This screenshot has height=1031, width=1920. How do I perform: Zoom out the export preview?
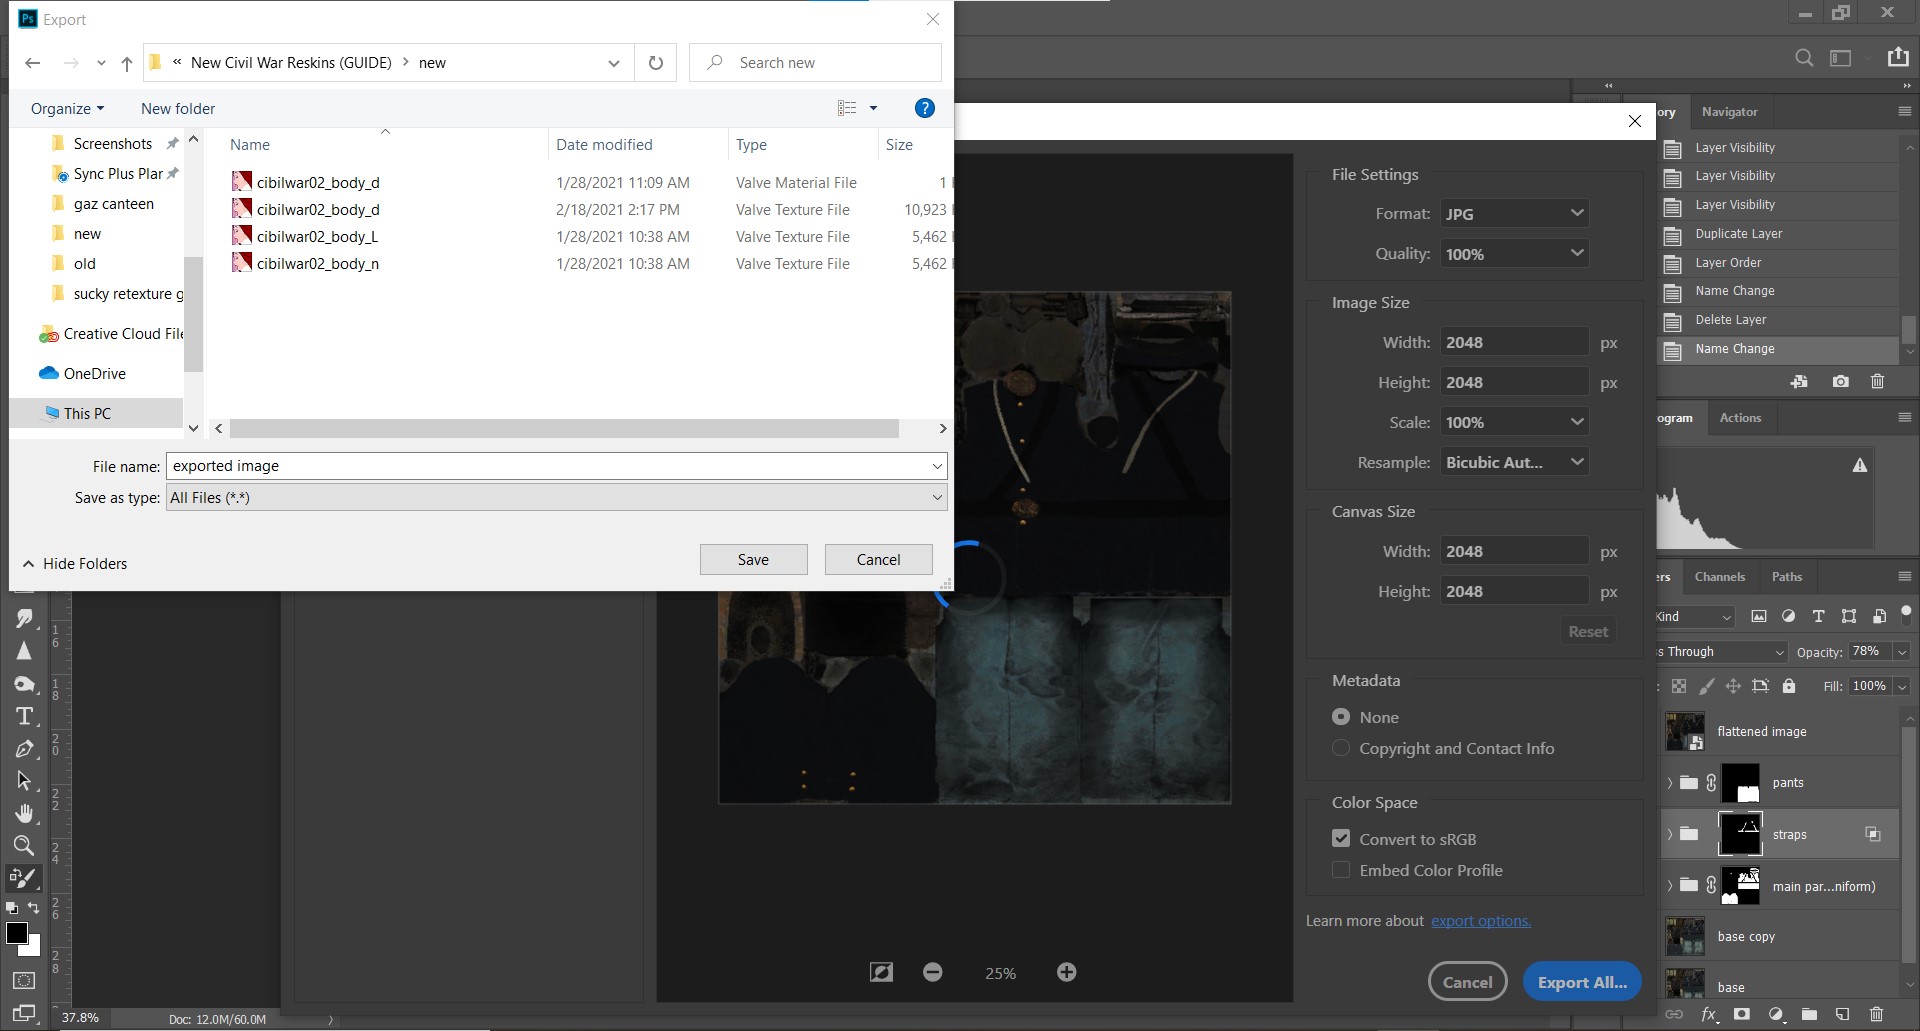[933, 972]
